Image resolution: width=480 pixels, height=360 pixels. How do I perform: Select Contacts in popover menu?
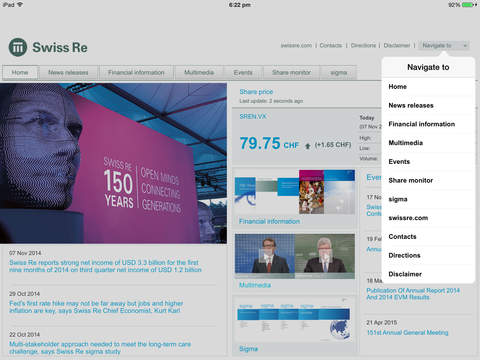[428, 237]
